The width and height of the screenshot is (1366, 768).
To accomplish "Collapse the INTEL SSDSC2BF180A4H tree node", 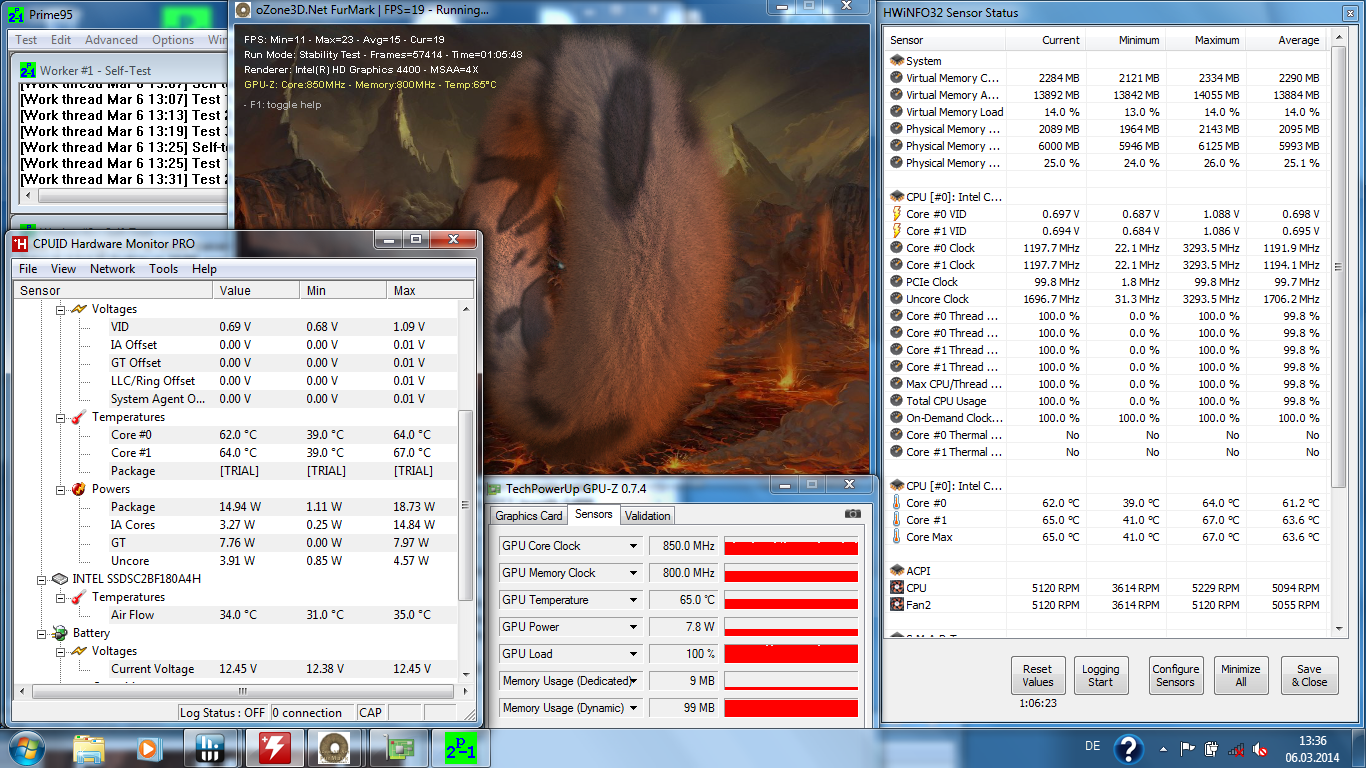I will [42, 579].
